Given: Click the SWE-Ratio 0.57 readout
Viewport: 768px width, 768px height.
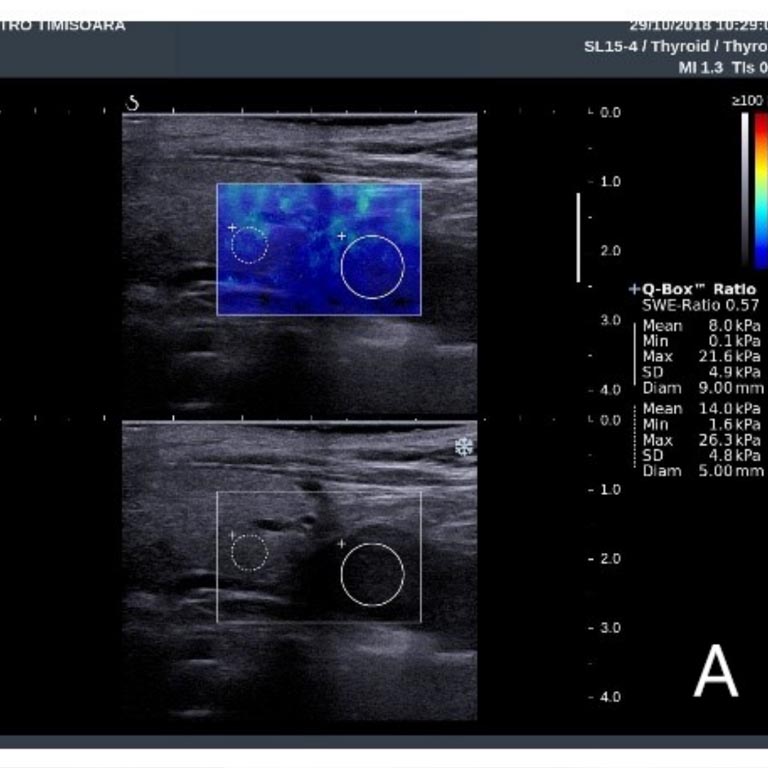Looking at the screenshot, I should 700,305.
